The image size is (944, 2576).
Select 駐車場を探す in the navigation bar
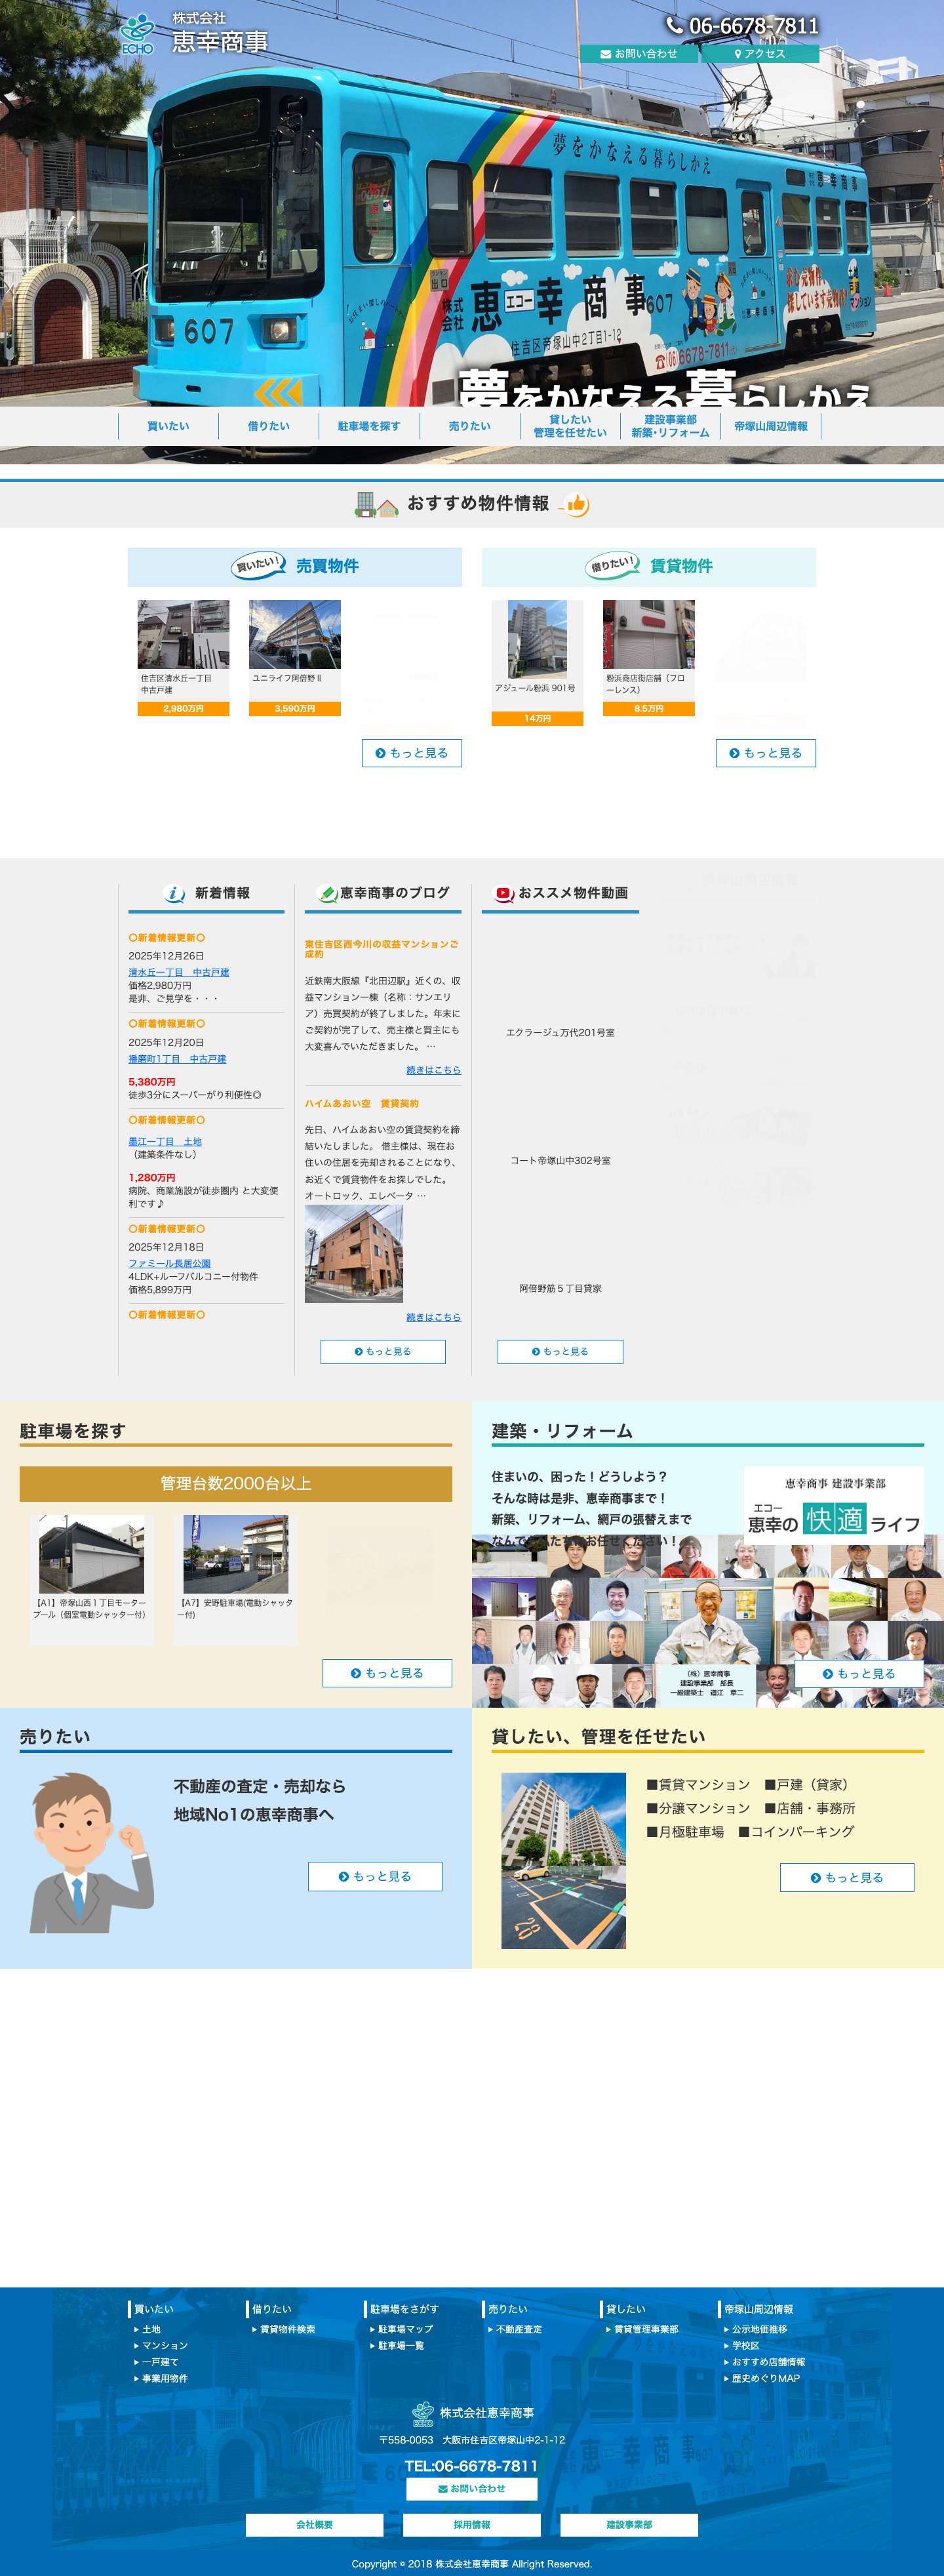(369, 426)
